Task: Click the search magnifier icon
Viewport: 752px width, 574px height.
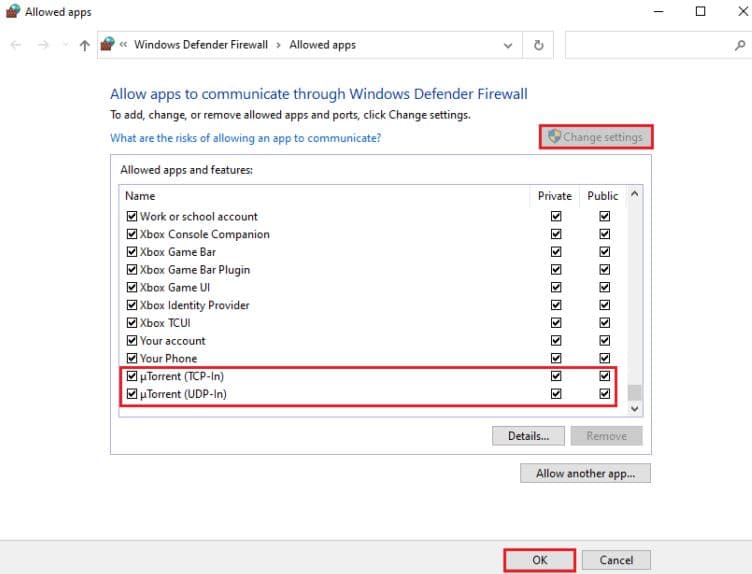Action: [x=739, y=45]
